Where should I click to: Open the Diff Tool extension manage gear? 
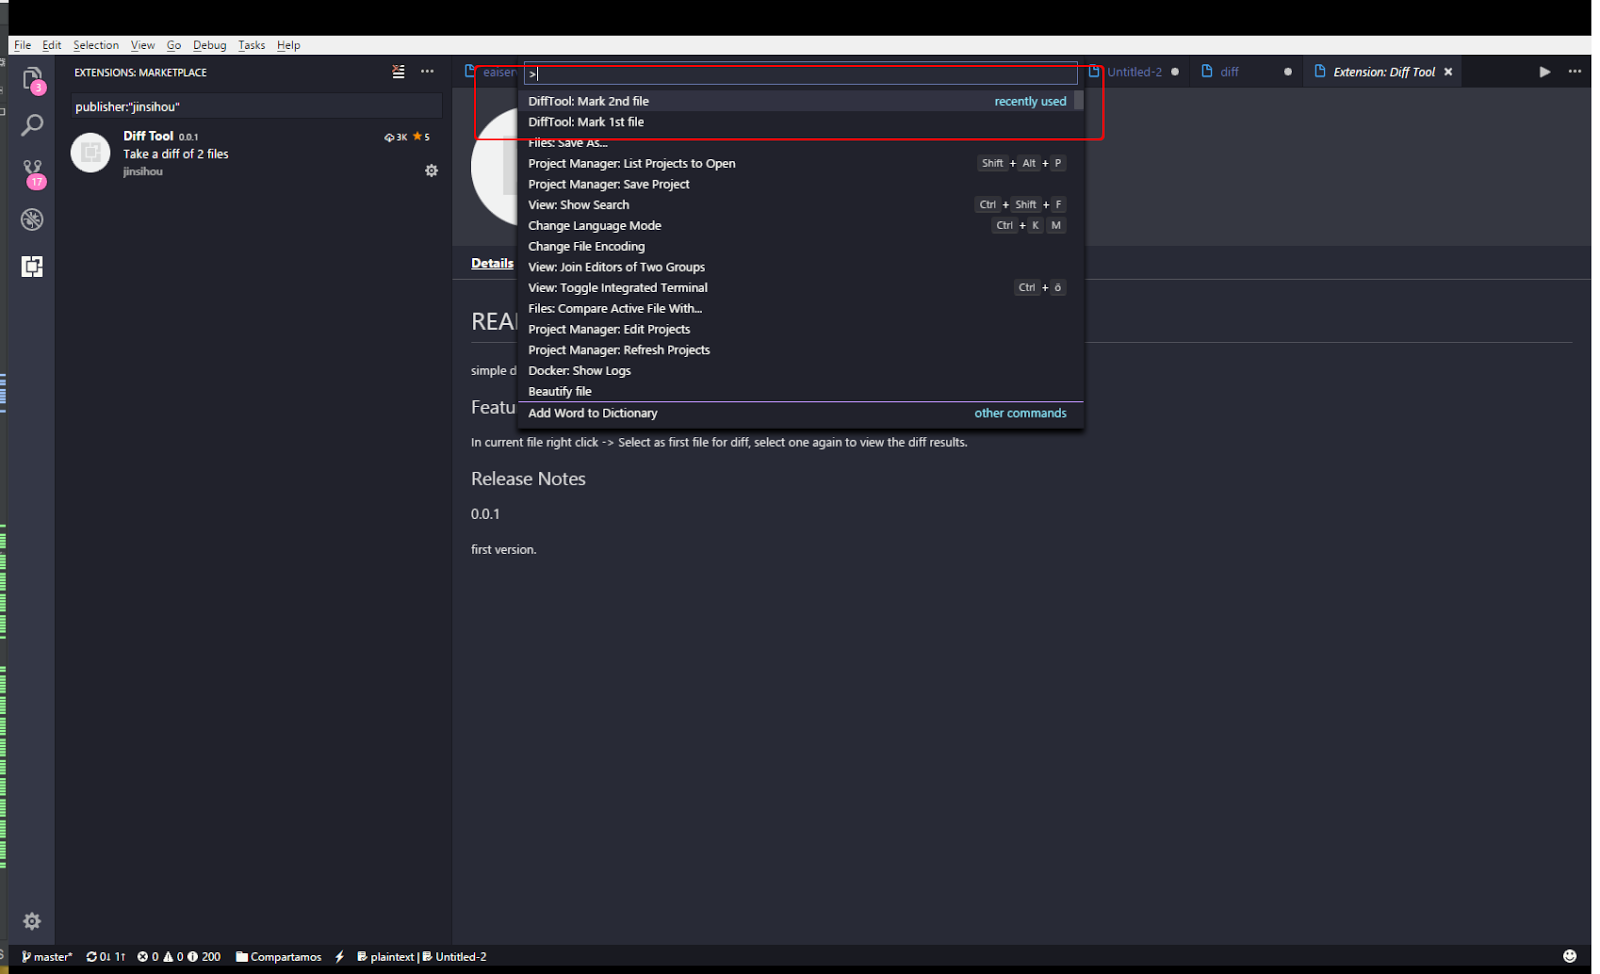(431, 171)
